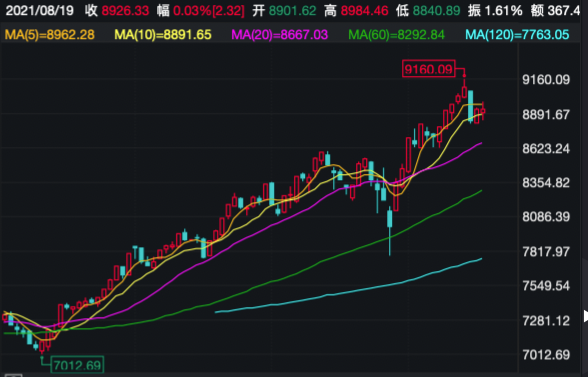Click the last red candle on the chart

[483, 111]
